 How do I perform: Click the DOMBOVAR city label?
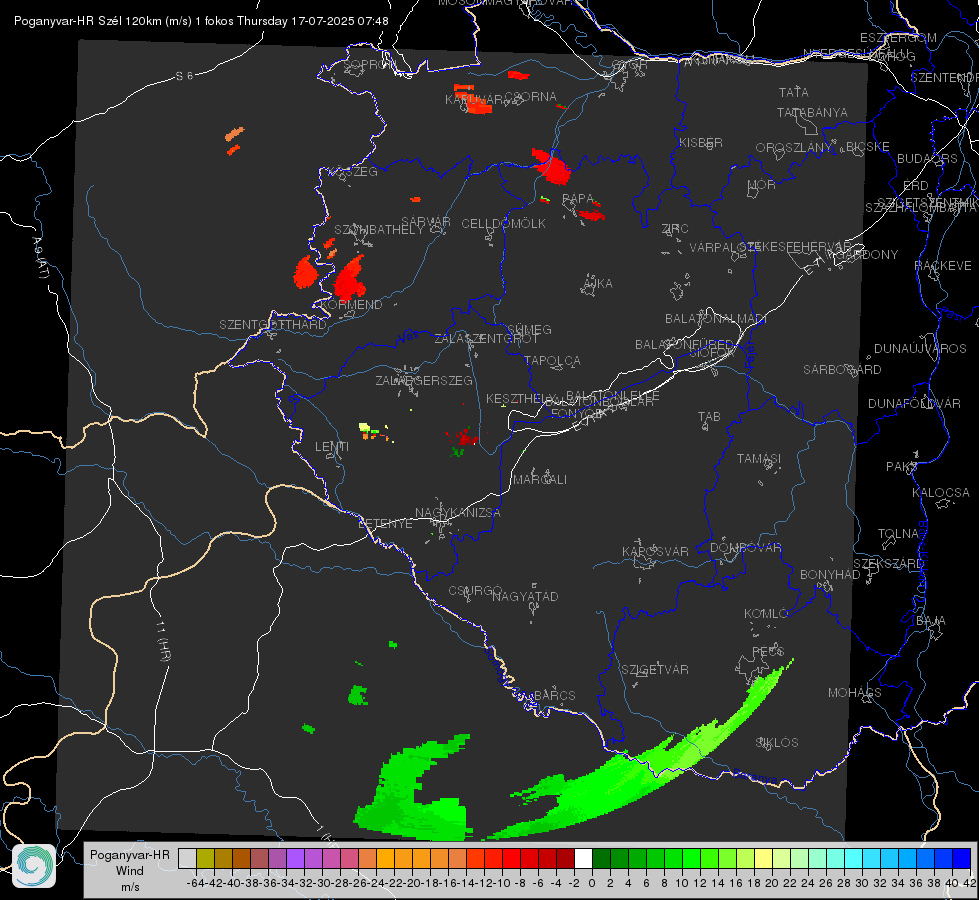pos(745,548)
